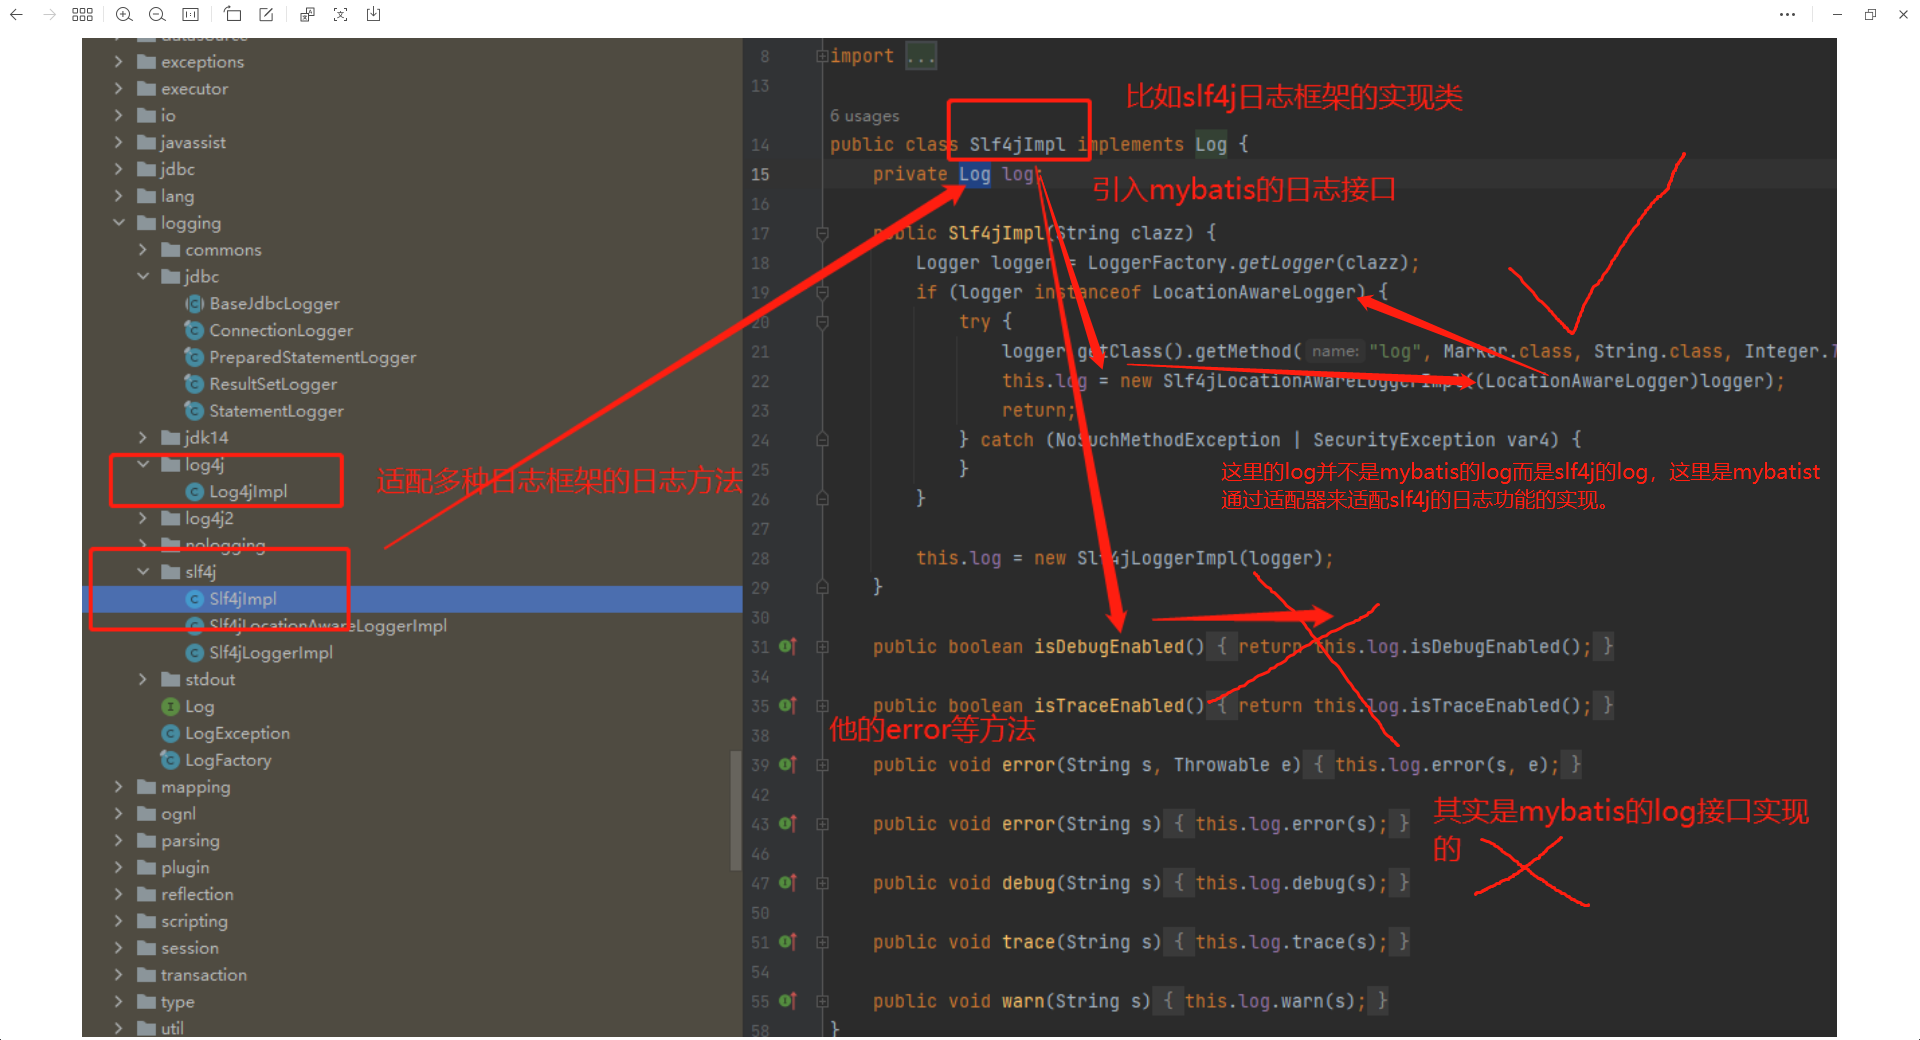Expand the mapping folder
Screen dimensions: 1920x1040
coord(119,788)
